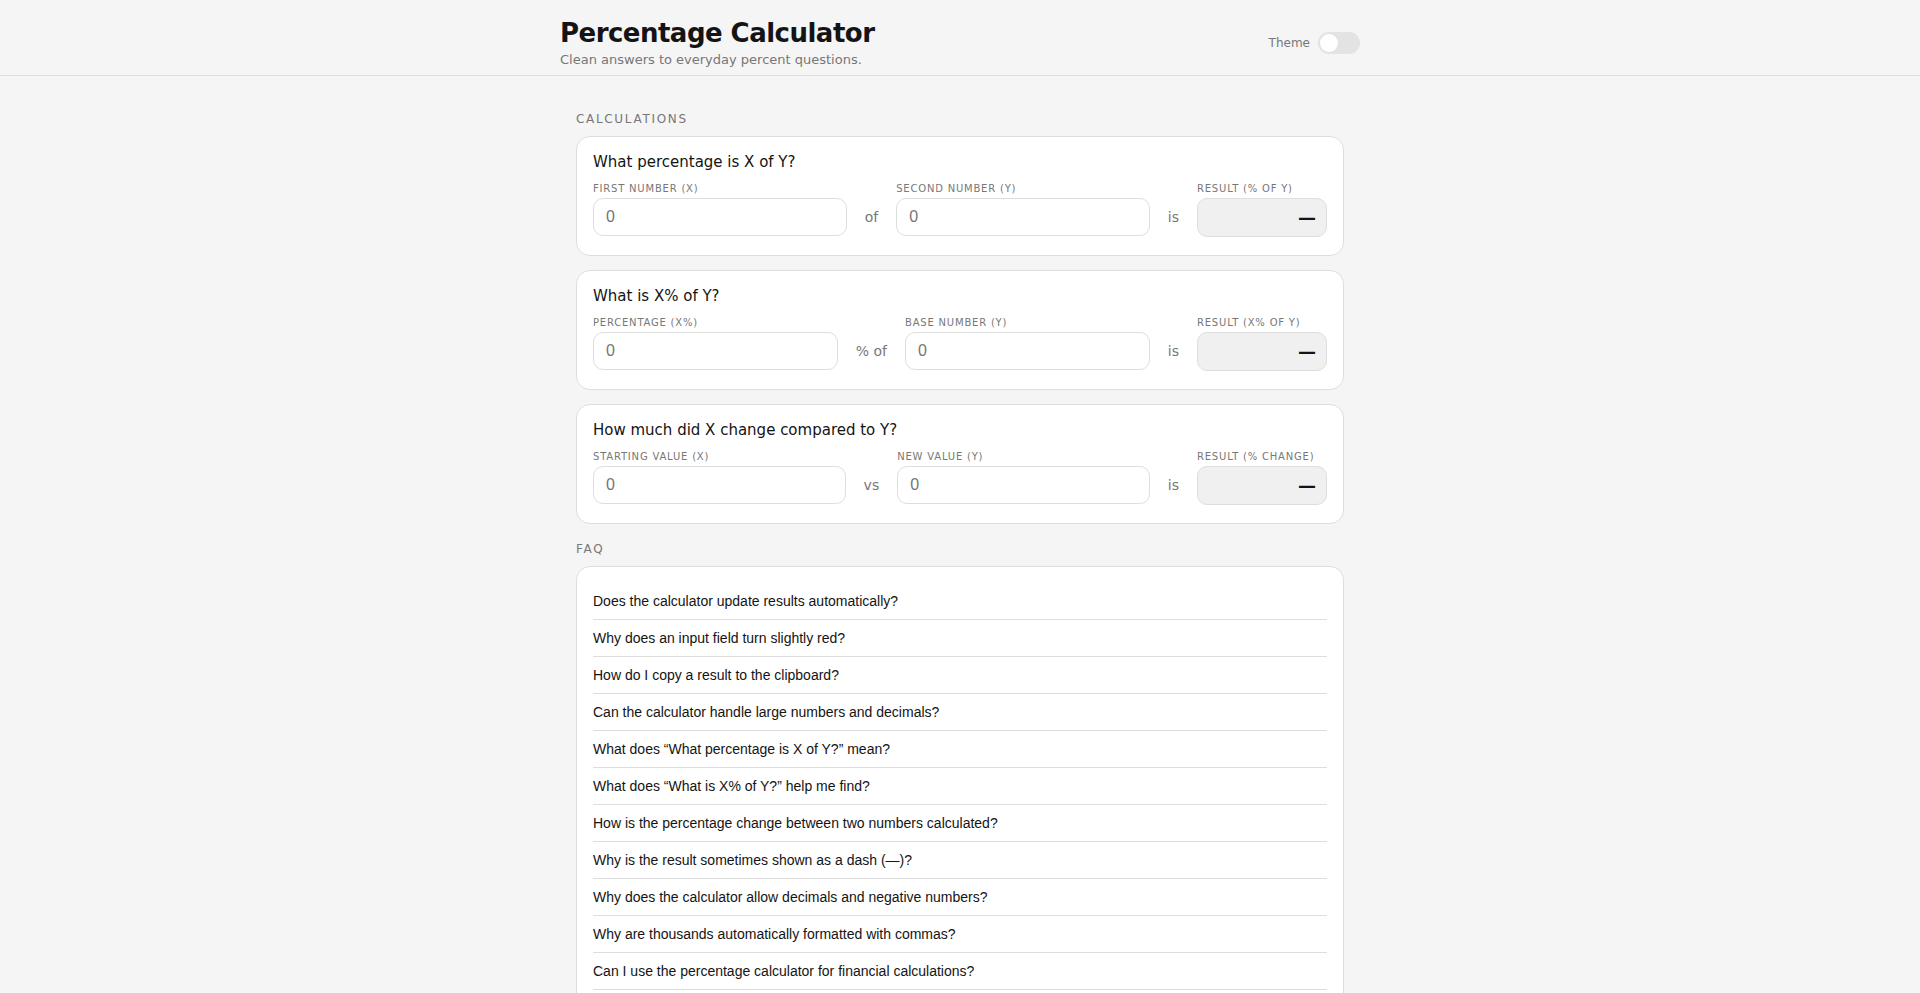Expand the FAQ about large numbers and decimals
This screenshot has height=993, width=1920.
(x=766, y=712)
